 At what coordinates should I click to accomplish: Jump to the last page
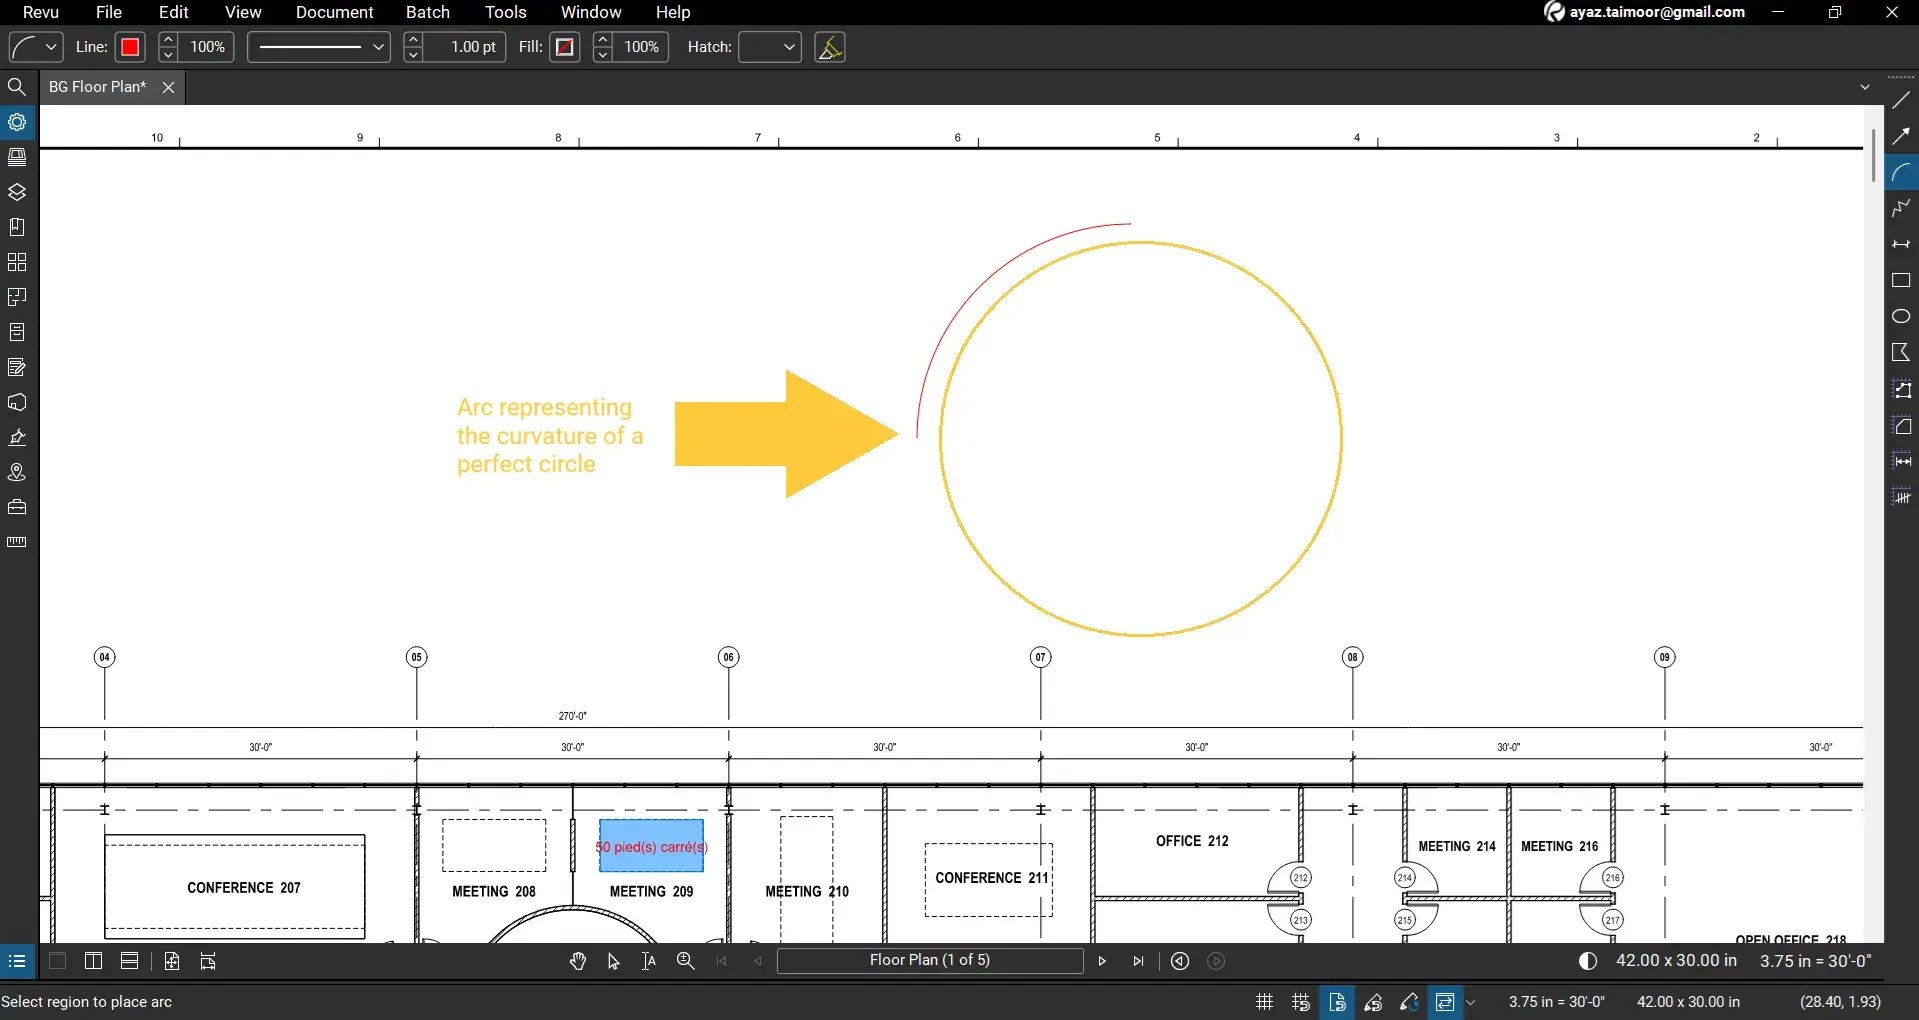pos(1138,961)
